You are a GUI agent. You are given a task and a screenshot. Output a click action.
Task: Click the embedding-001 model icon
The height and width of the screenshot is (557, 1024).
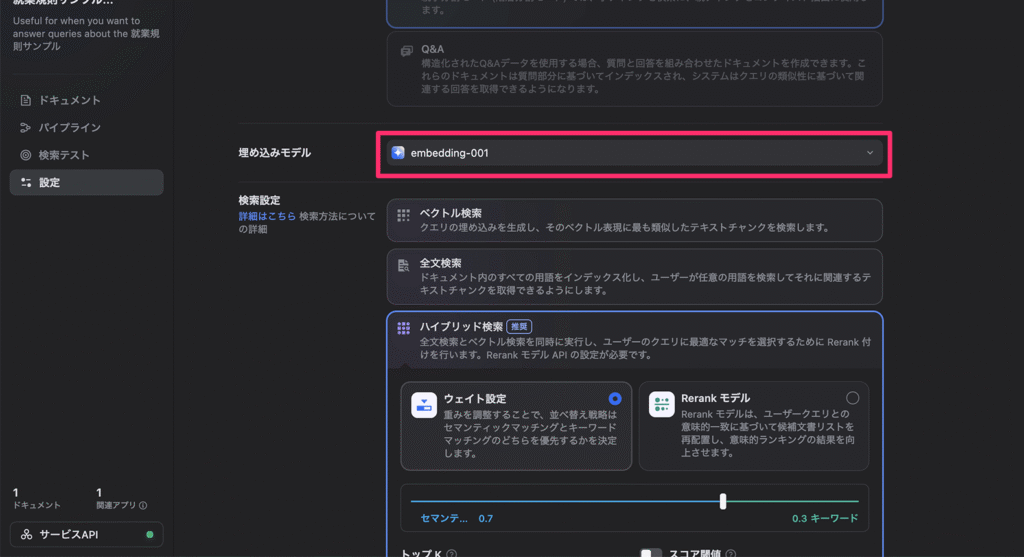[398, 153]
